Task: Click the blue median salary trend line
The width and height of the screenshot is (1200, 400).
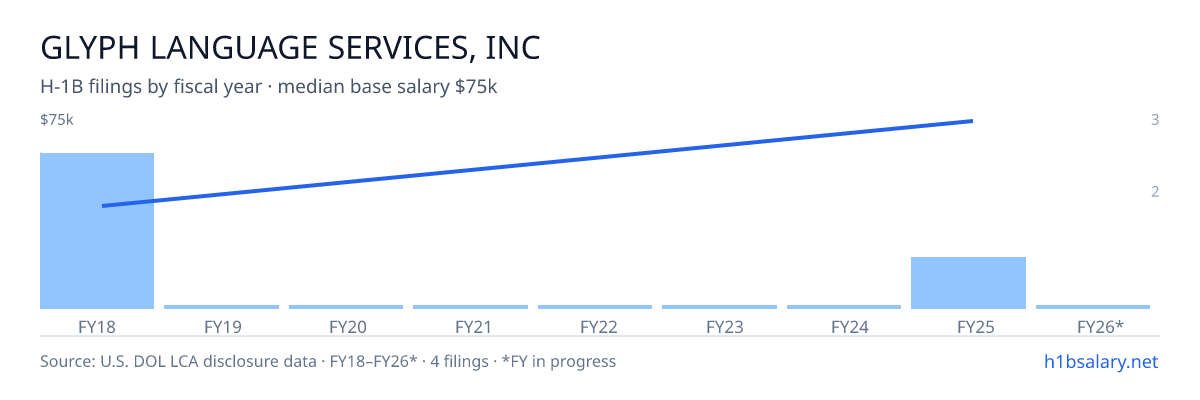Action: click(x=537, y=163)
